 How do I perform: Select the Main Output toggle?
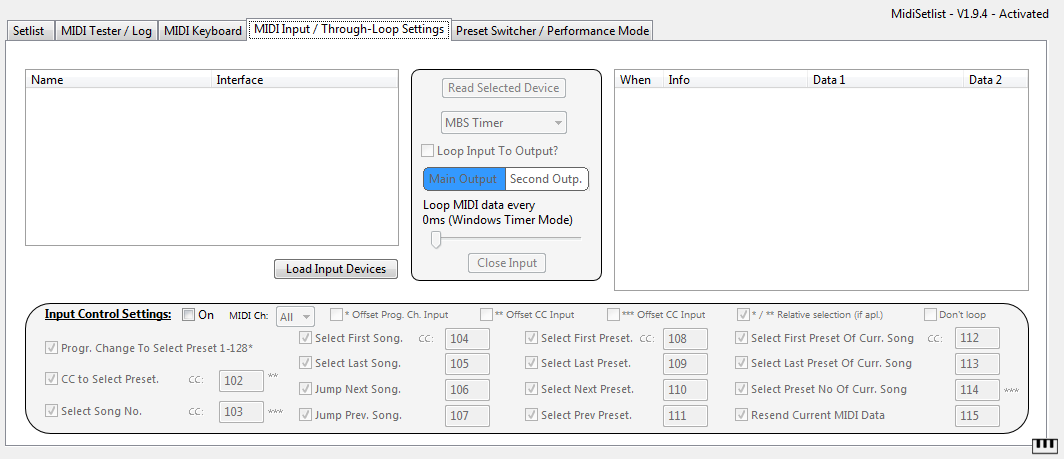[x=463, y=179]
